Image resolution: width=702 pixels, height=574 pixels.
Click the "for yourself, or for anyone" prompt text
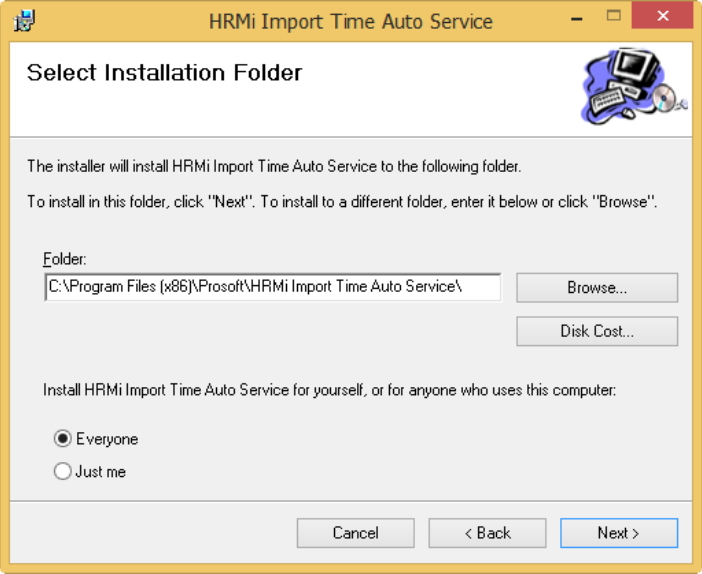330,390
